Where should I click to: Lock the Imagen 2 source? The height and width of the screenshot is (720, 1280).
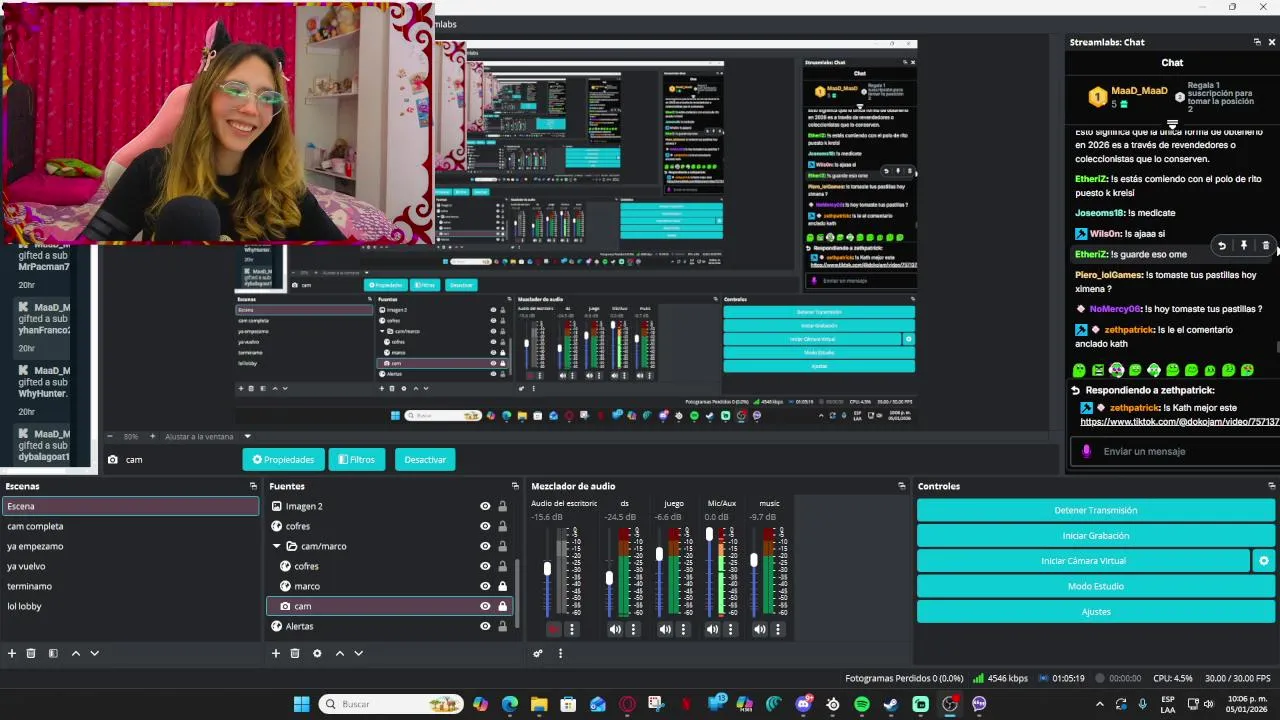click(502, 506)
